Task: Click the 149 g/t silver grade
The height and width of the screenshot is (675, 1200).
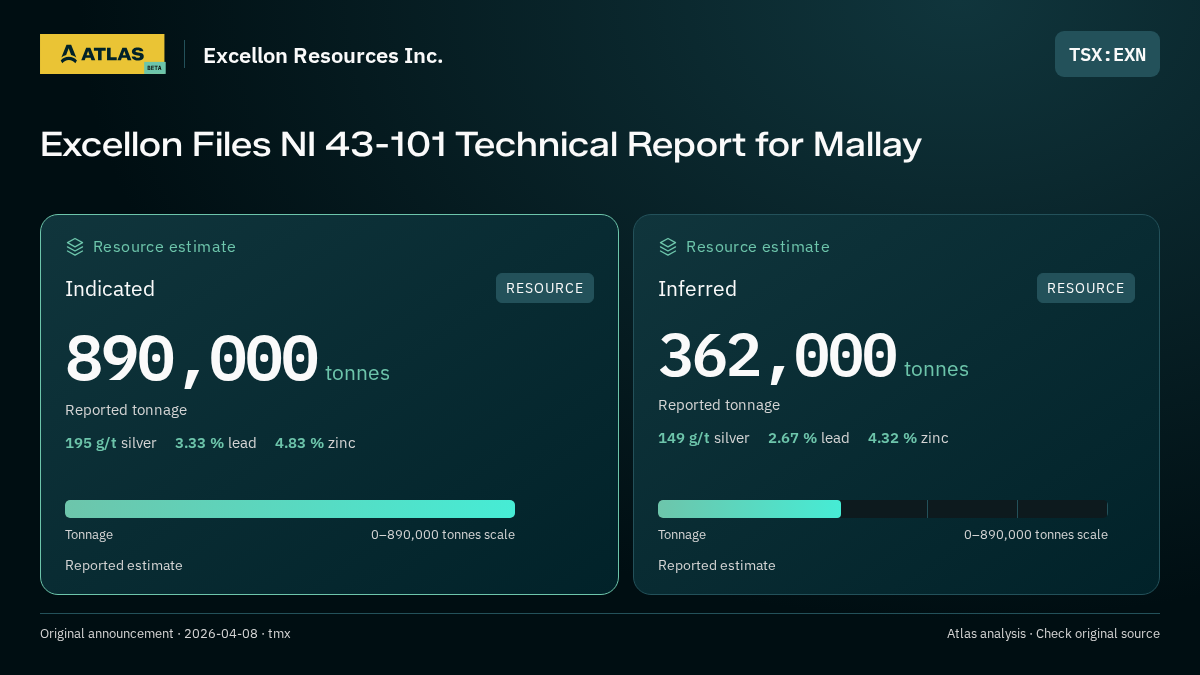Action: [x=704, y=438]
